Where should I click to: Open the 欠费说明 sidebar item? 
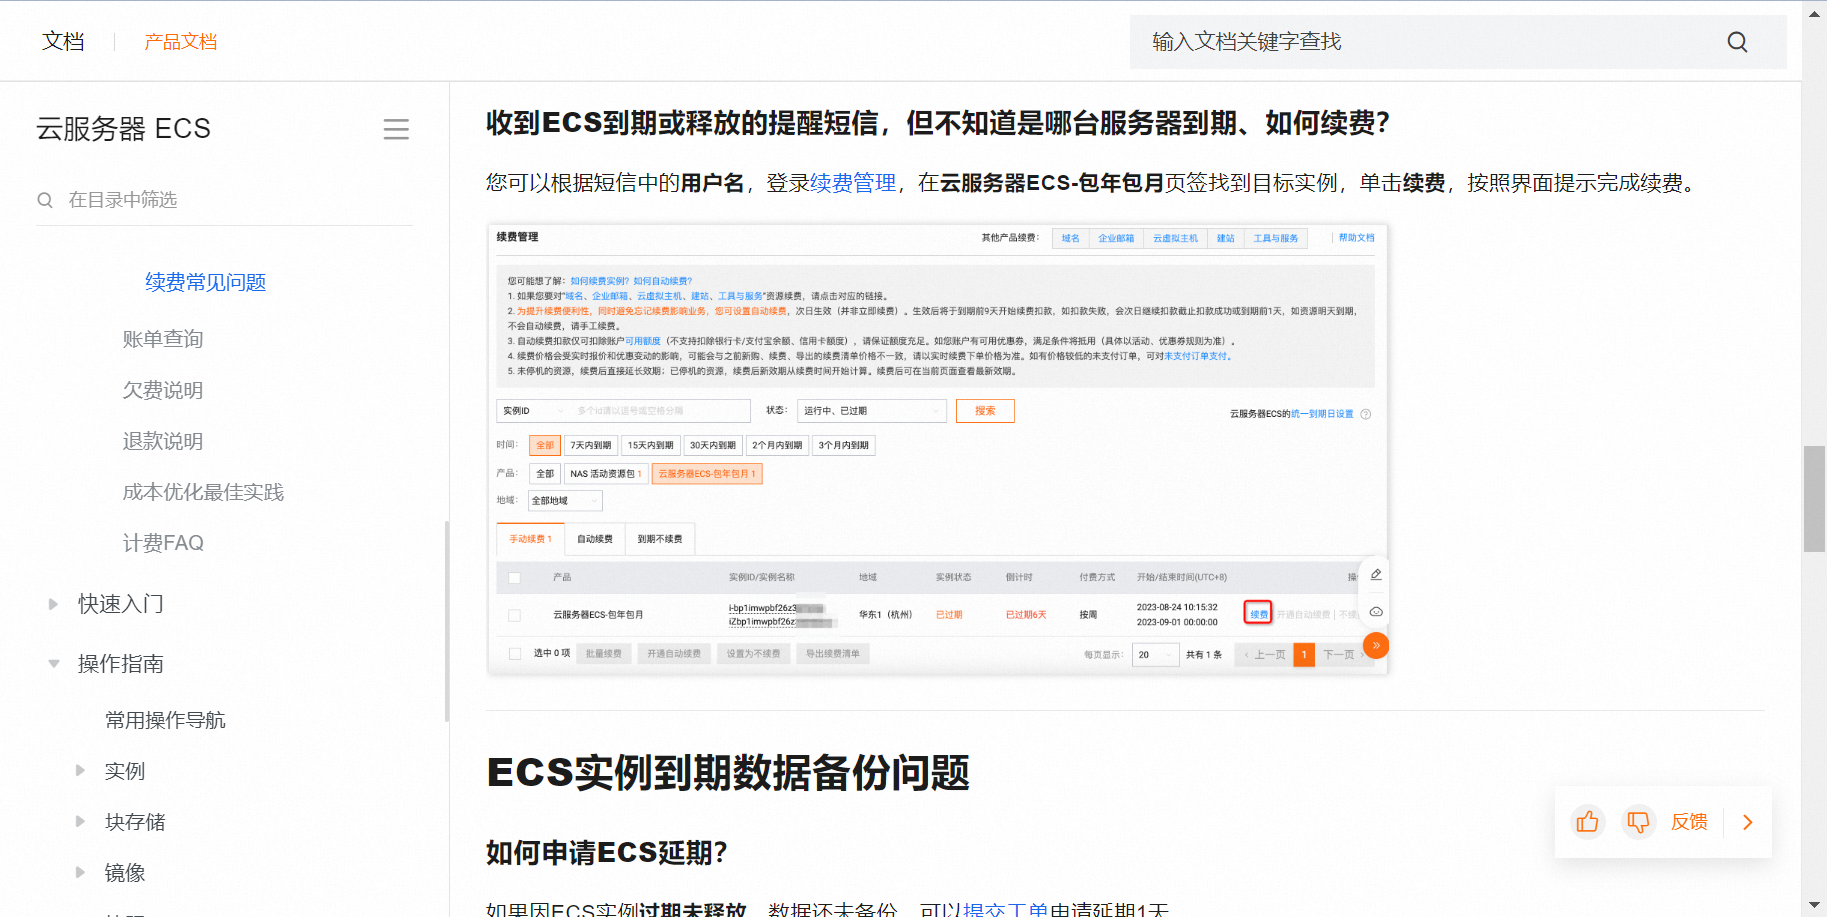coord(163,390)
